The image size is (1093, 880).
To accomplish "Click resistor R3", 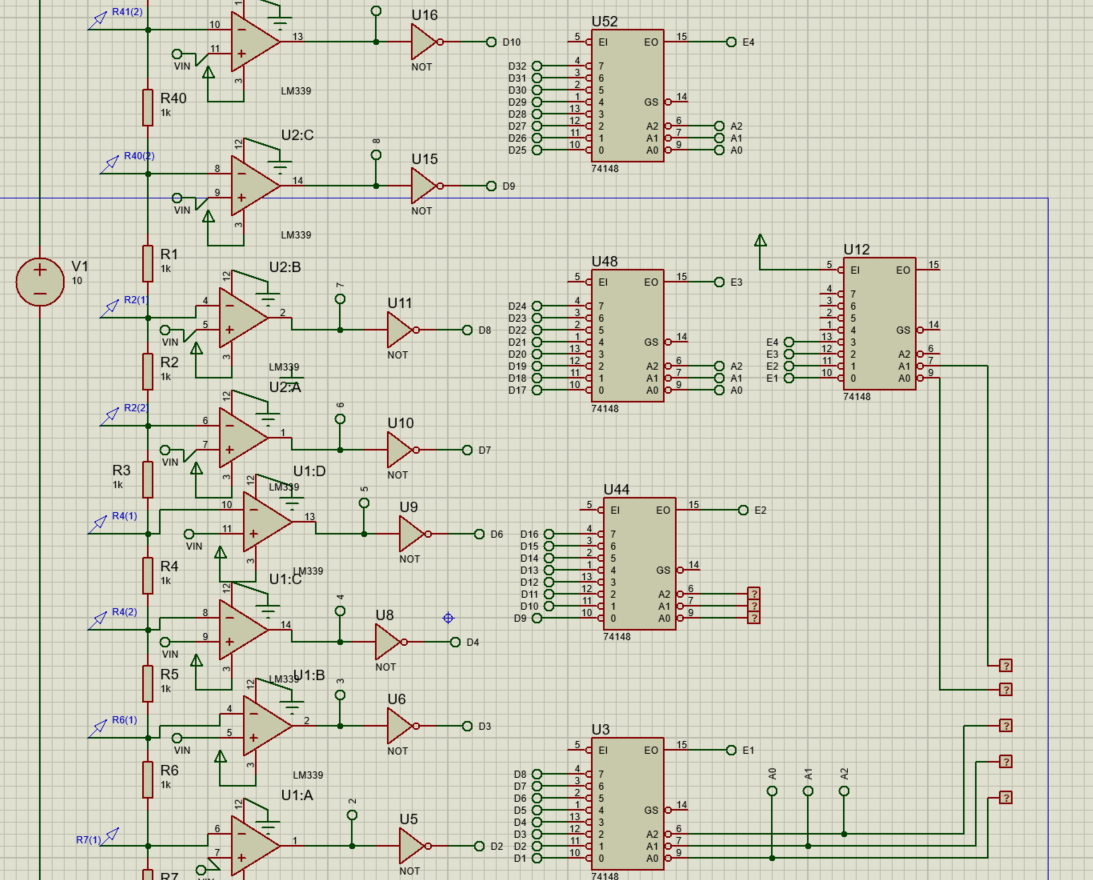I will click(x=146, y=480).
